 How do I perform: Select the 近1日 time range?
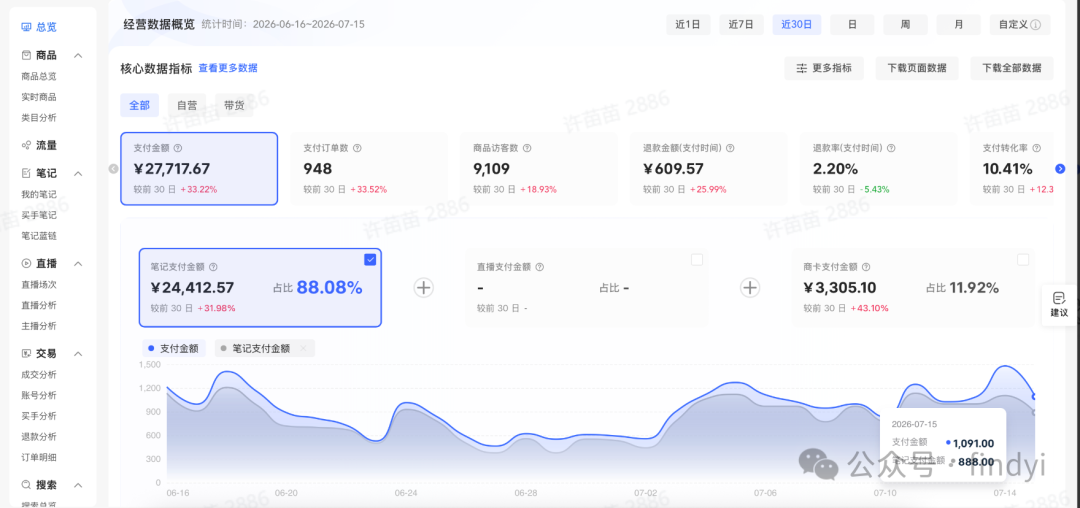[688, 25]
